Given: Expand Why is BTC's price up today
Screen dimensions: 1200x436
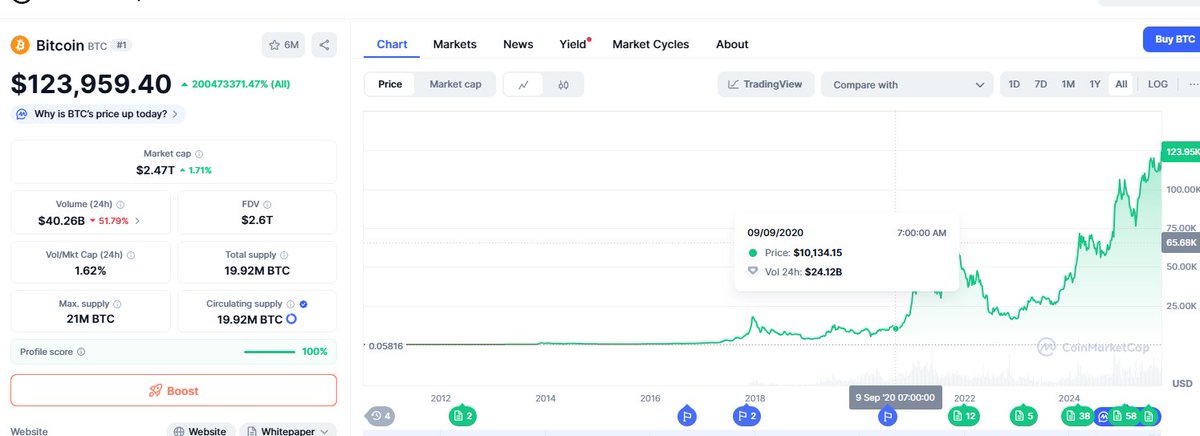Looking at the screenshot, I should pos(98,114).
